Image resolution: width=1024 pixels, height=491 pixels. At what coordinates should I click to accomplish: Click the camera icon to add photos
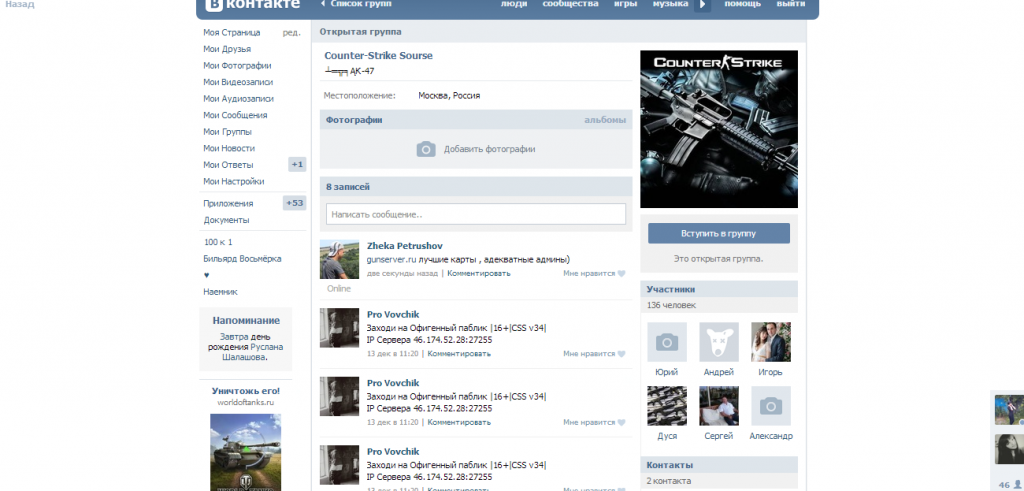(x=426, y=149)
